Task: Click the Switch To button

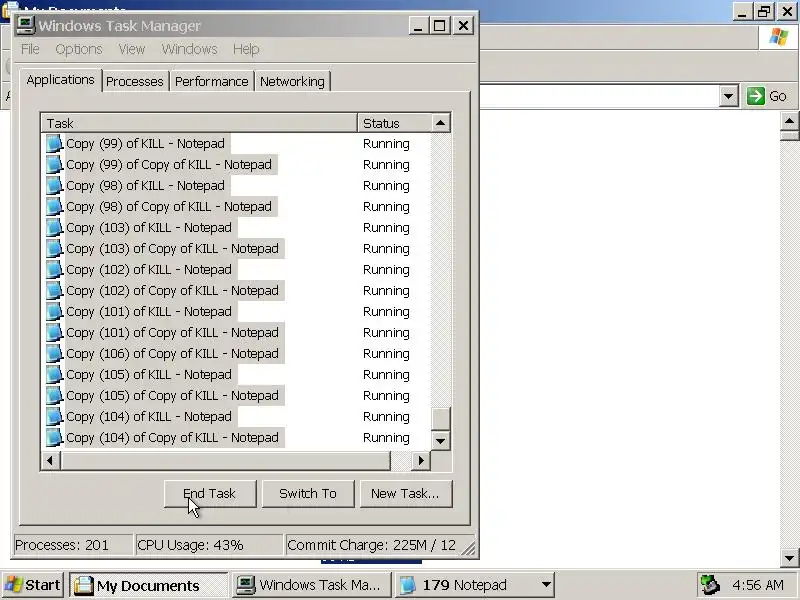Action: tap(308, 493)
